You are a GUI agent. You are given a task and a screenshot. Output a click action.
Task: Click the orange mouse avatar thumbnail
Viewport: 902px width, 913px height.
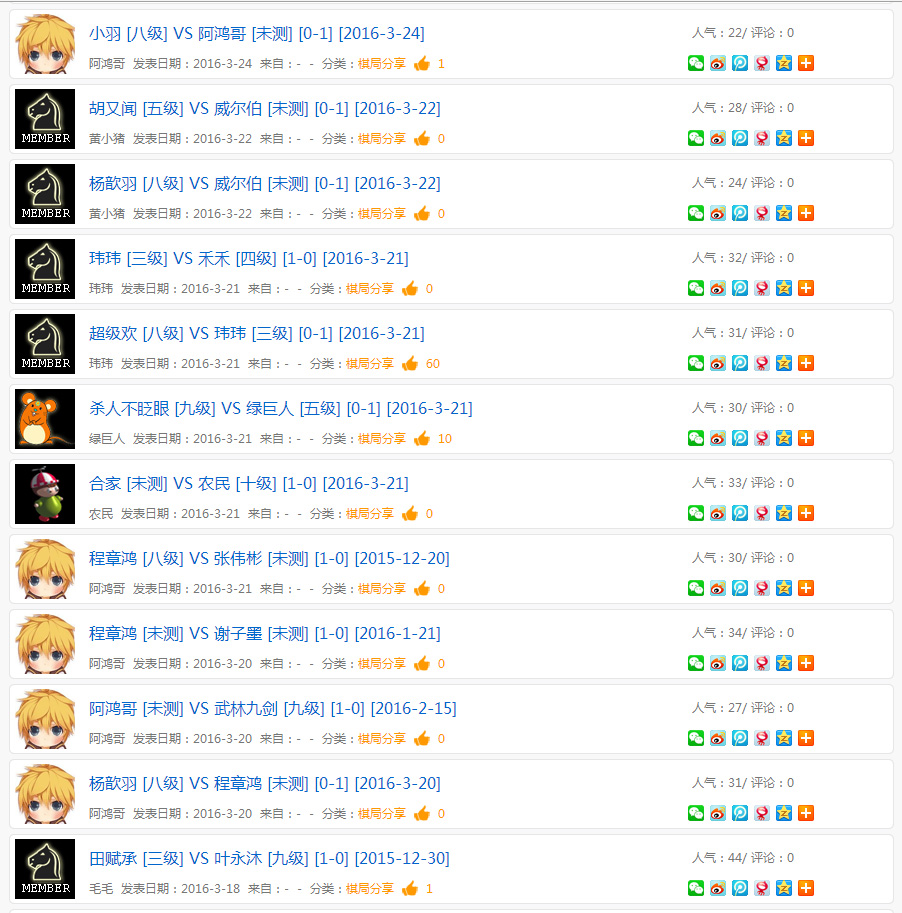pyautogui.click(x=45, y=419)
